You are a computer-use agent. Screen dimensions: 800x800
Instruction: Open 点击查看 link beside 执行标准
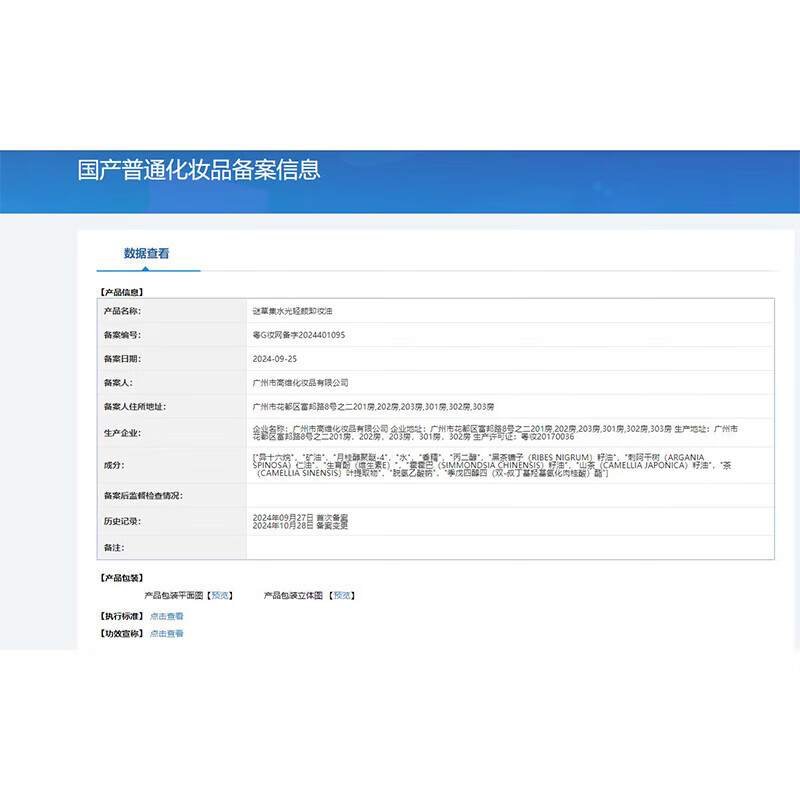click(167, 616)
